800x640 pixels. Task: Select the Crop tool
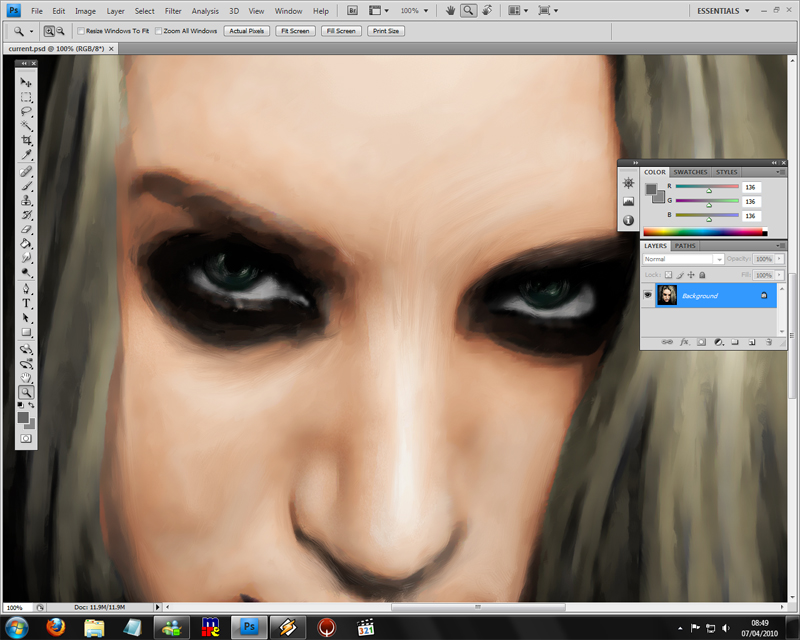click(x=27, y=140)
